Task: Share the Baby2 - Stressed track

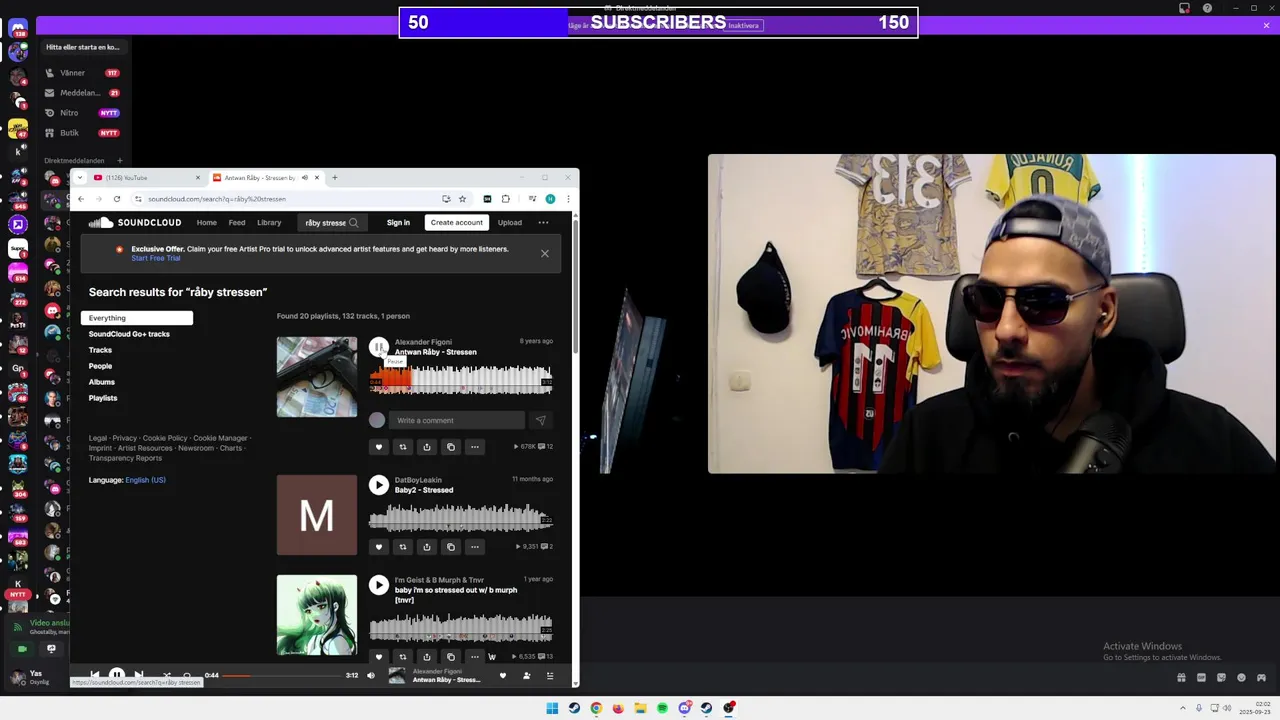Action: [426, 547]
